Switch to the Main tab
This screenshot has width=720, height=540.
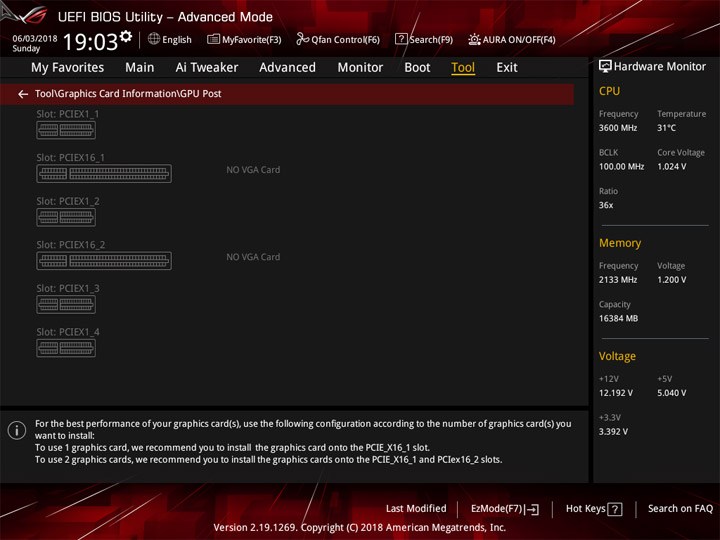(x=140, y=68)
